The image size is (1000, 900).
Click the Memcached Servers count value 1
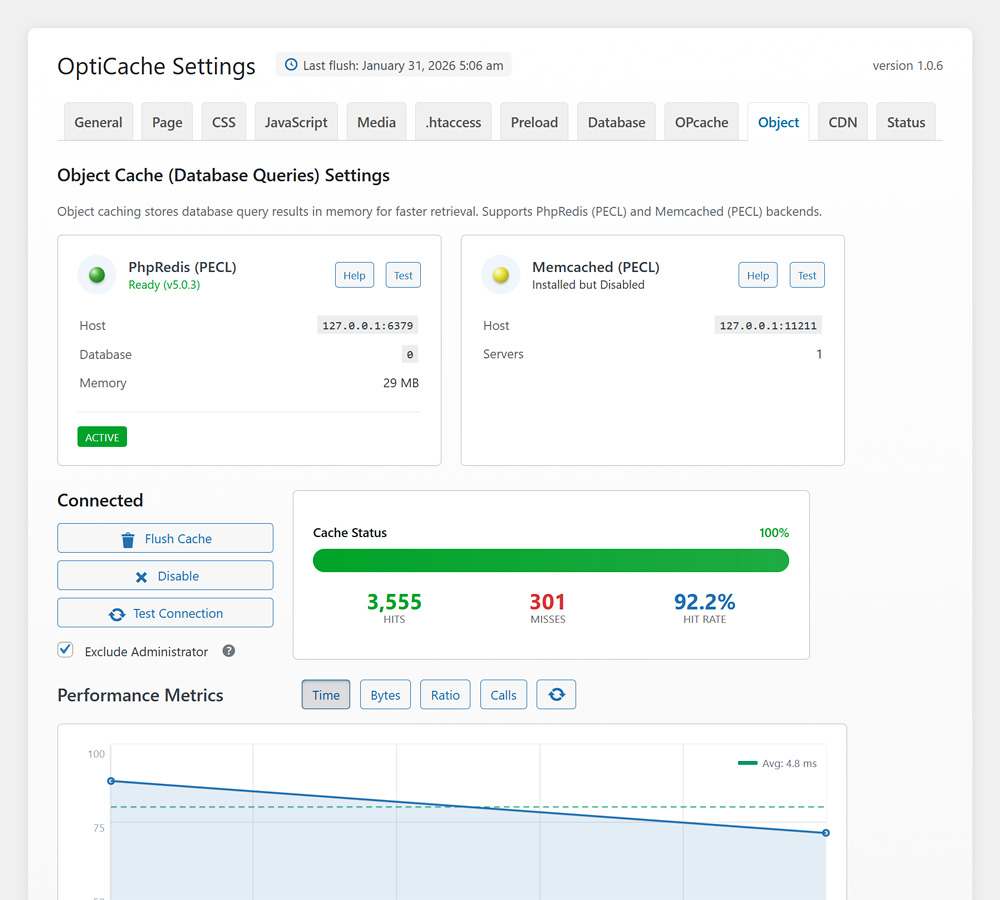[819, 354]
